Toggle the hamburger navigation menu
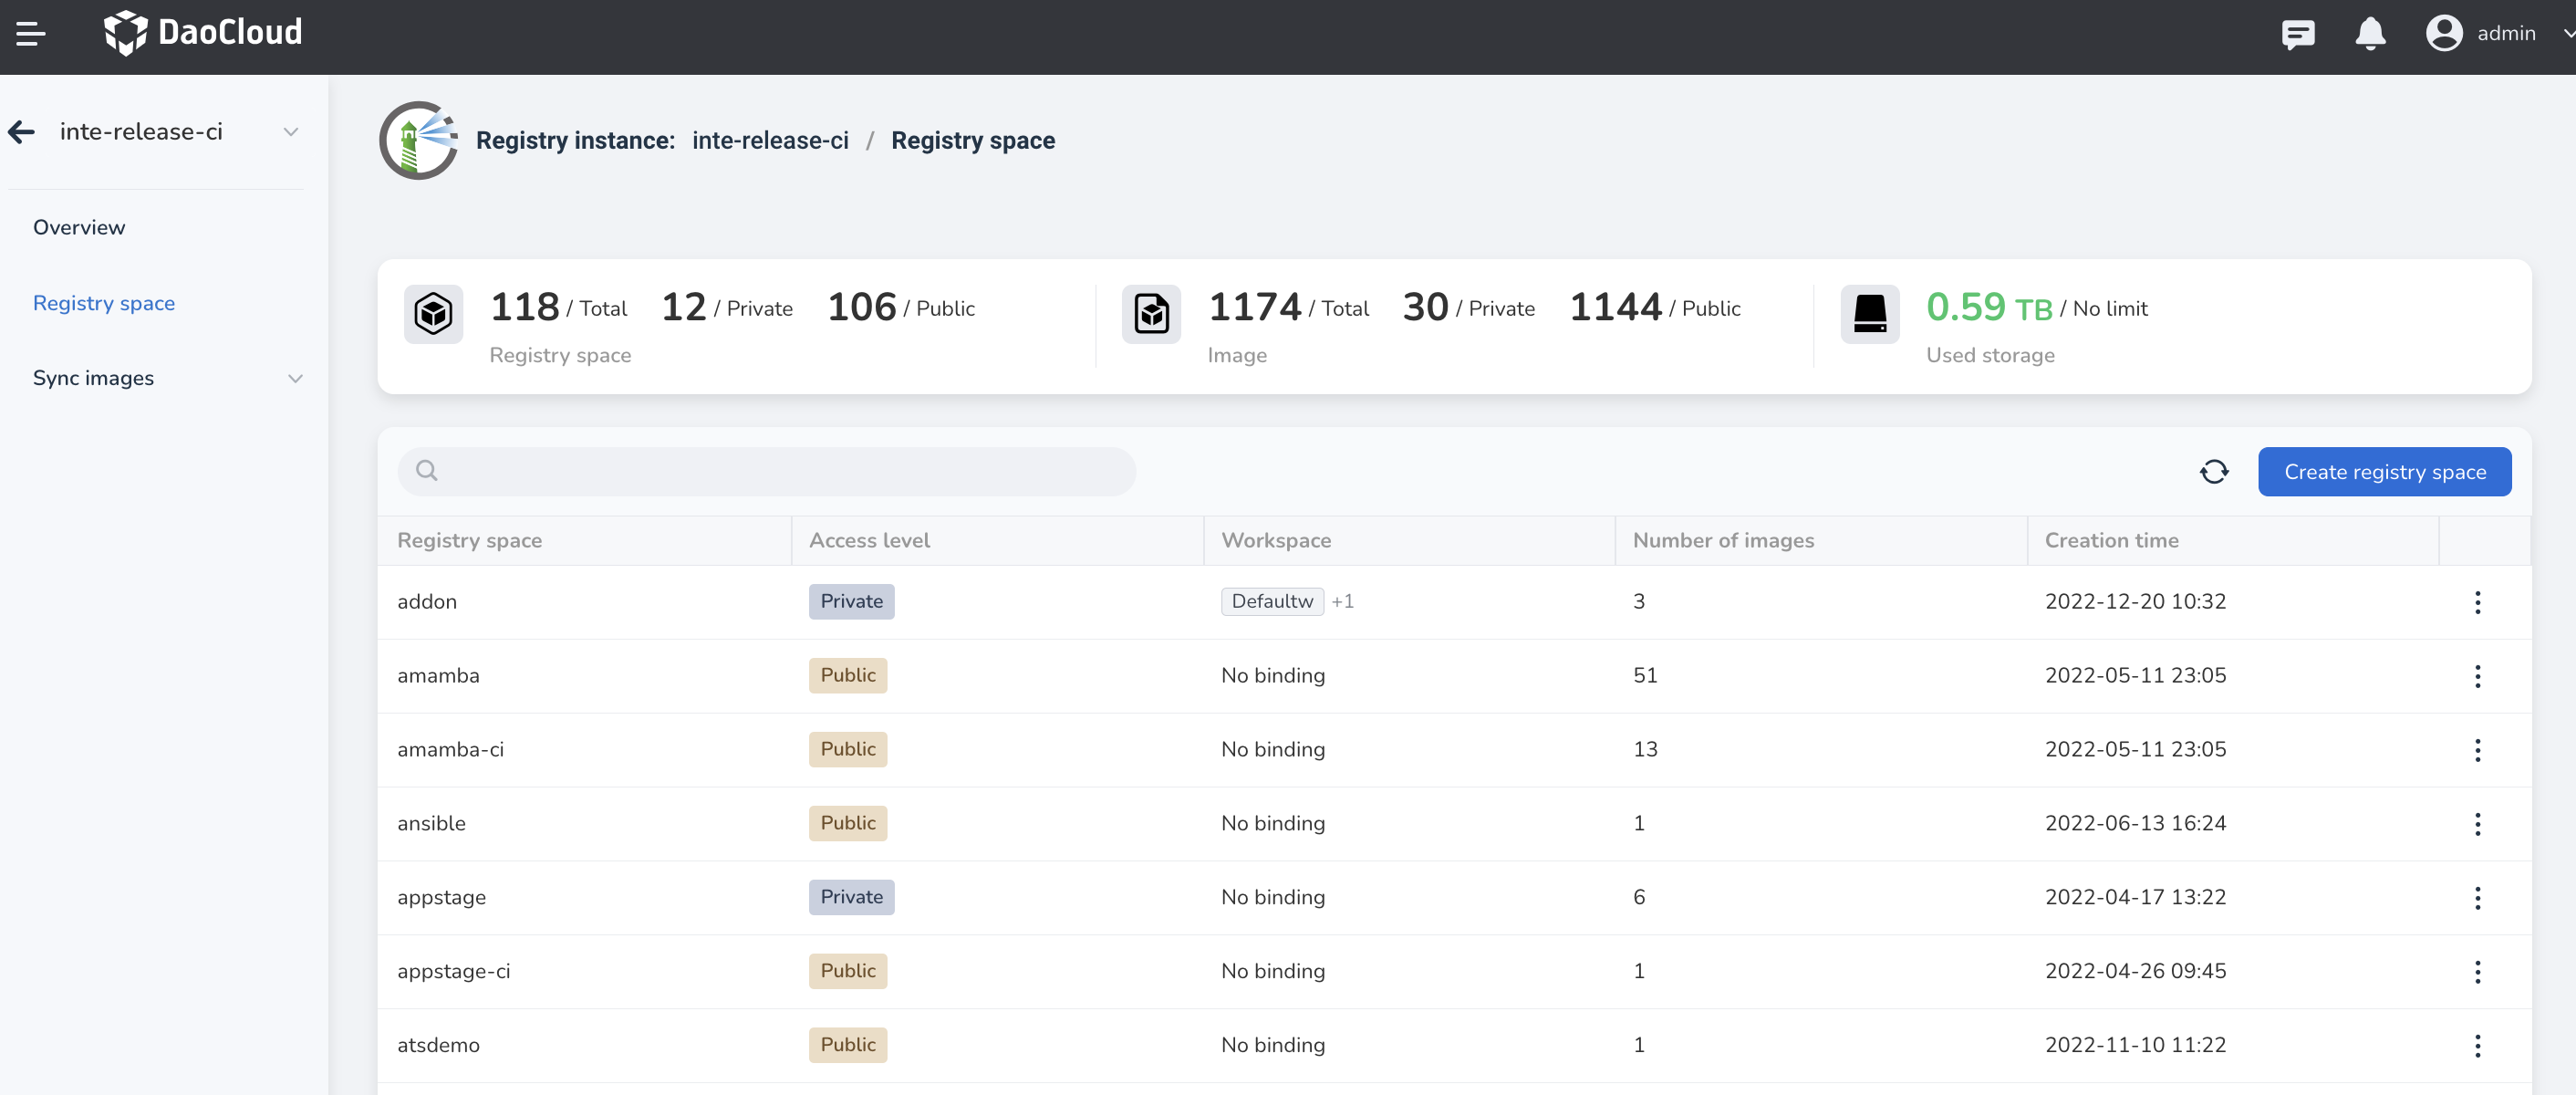The height and width of the screenshot is (1095, 2576). [31, 34]
